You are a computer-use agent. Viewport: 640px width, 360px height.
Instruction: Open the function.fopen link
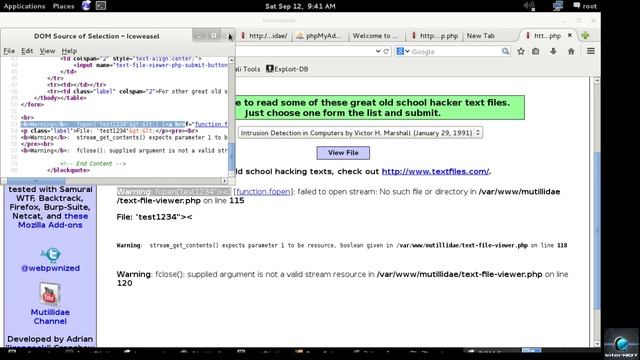[x=263, y=191]
